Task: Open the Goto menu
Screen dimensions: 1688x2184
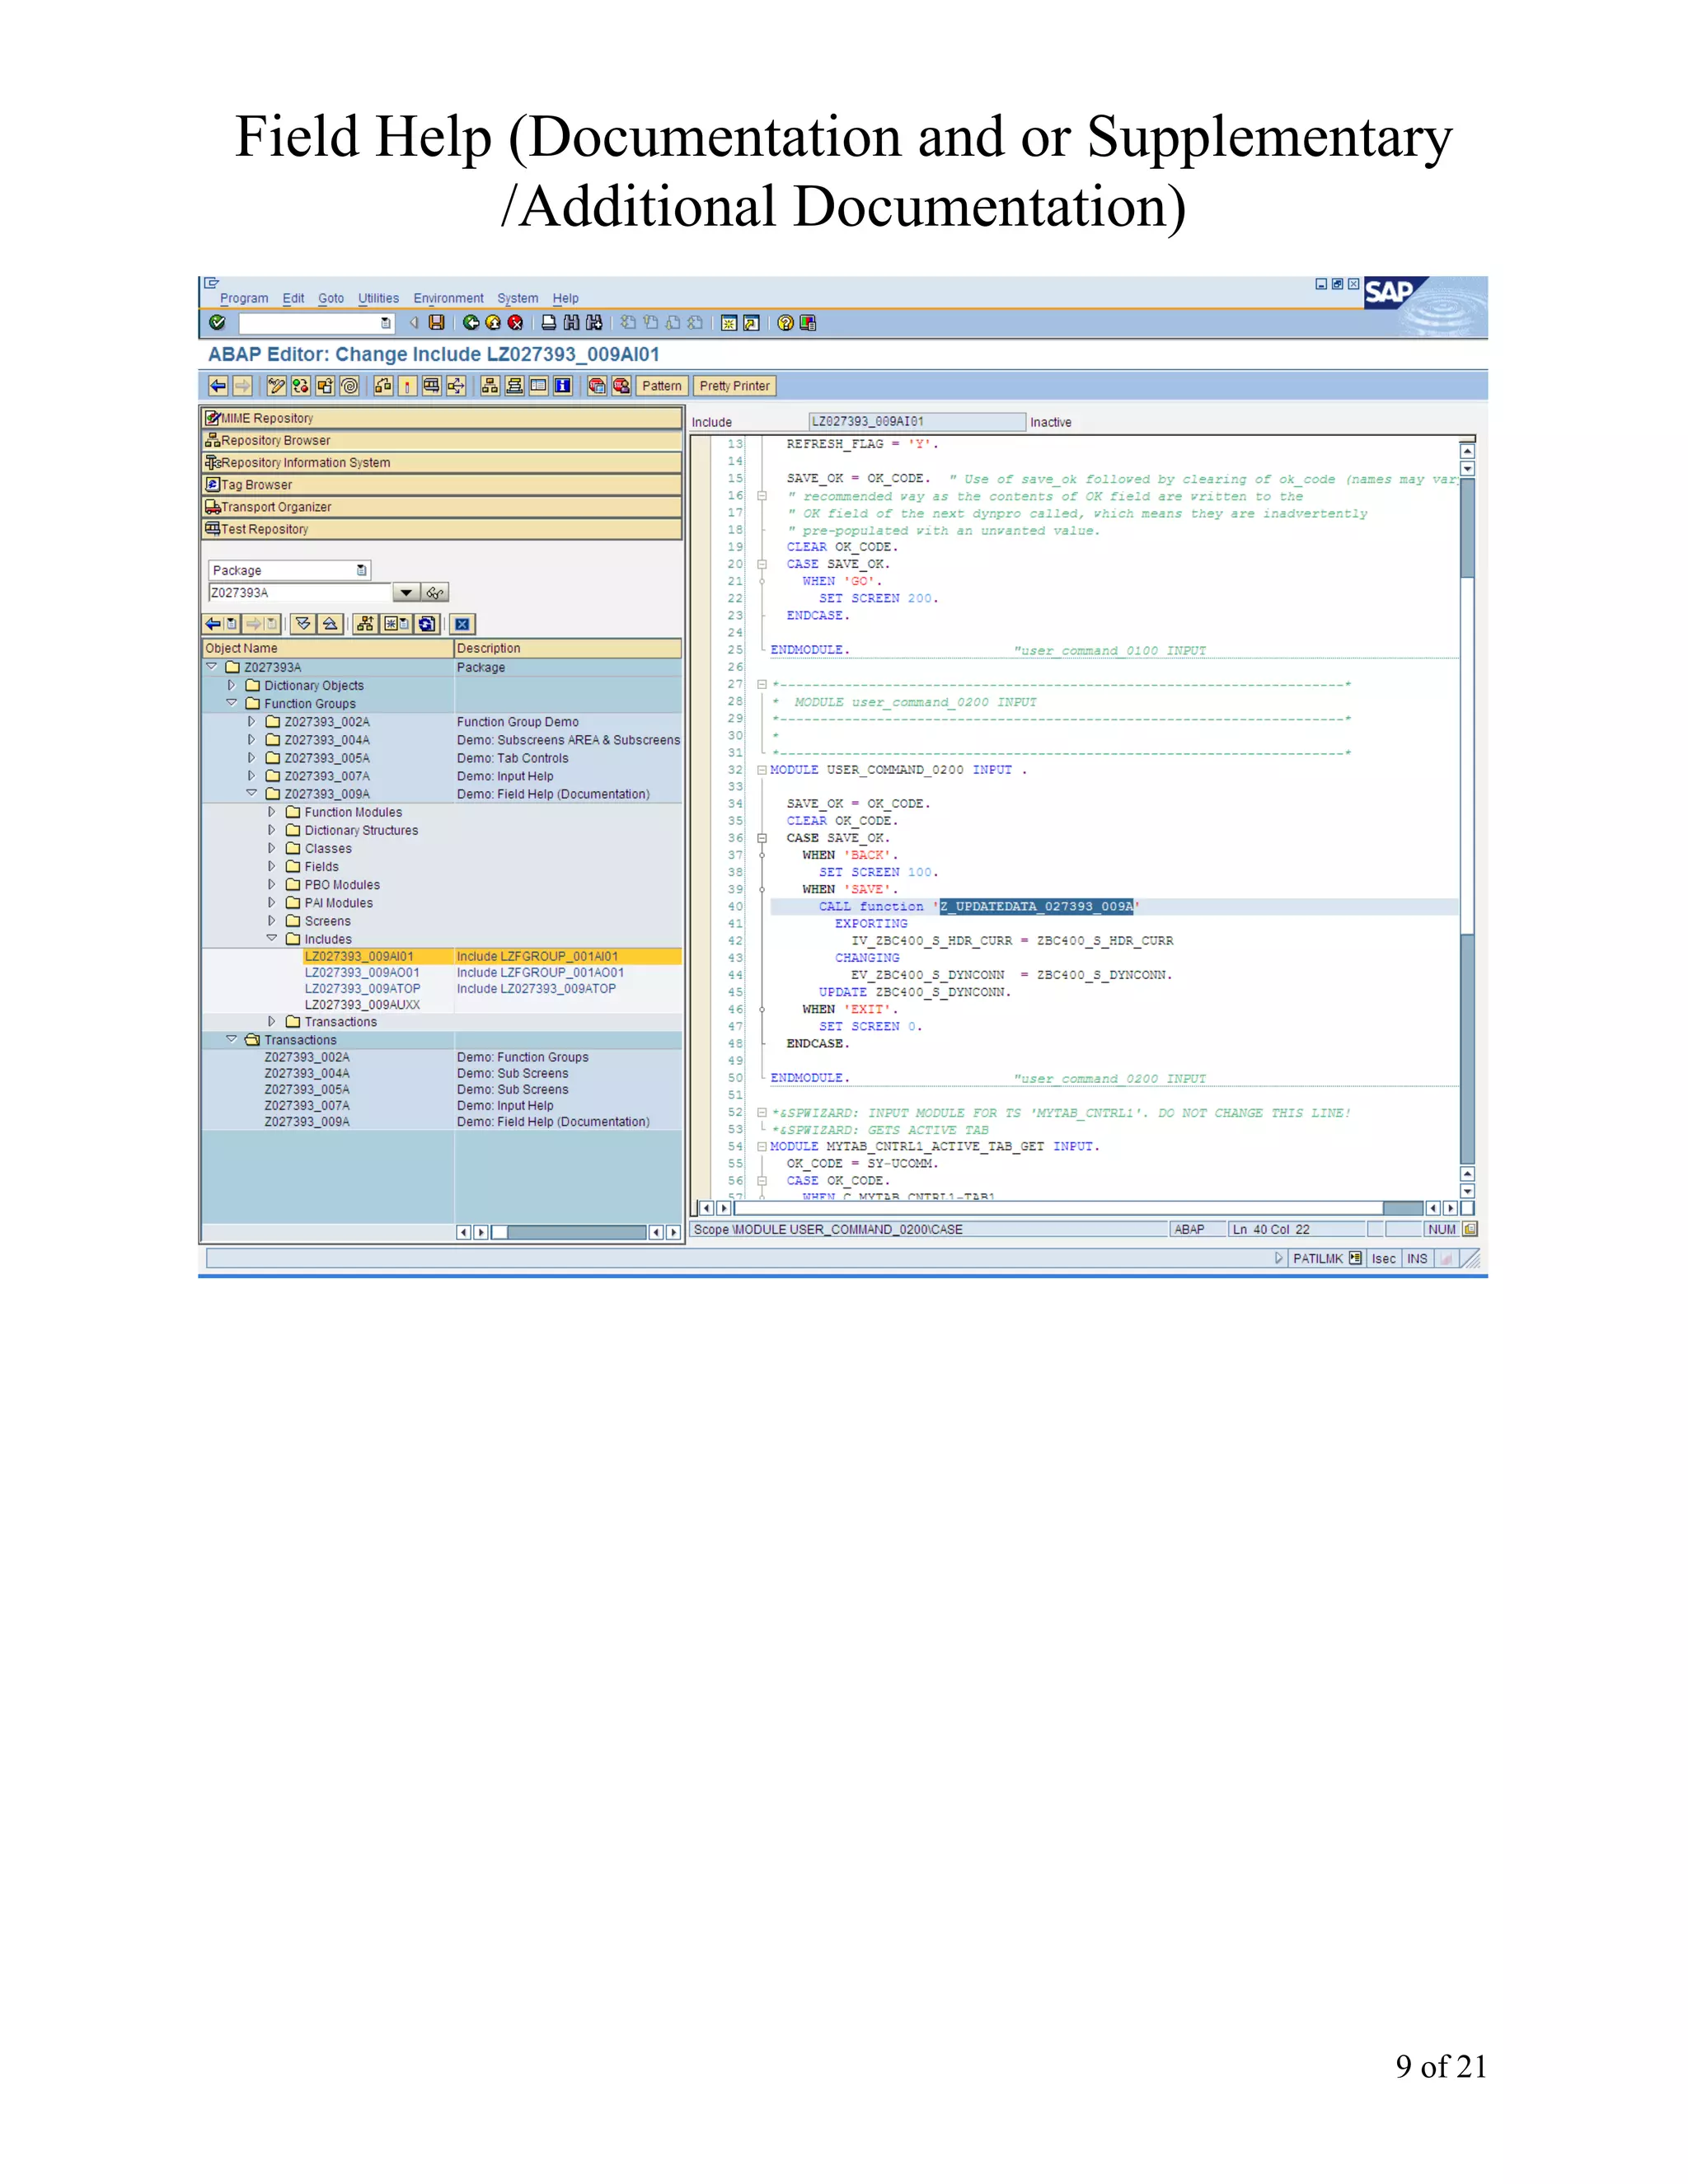Action: click(331, 298)
